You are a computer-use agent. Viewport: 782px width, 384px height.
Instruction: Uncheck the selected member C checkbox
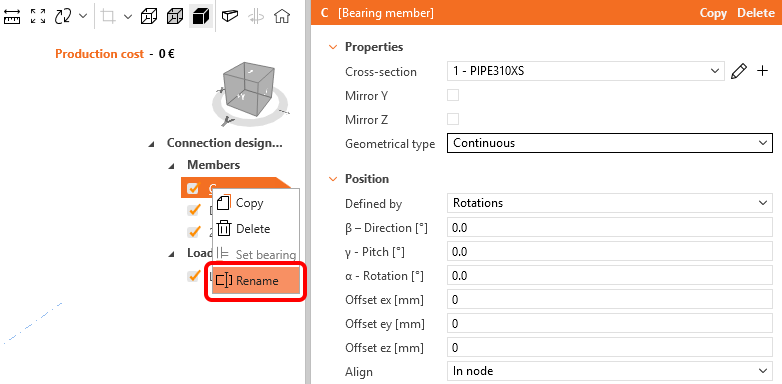tap(193, 188)
